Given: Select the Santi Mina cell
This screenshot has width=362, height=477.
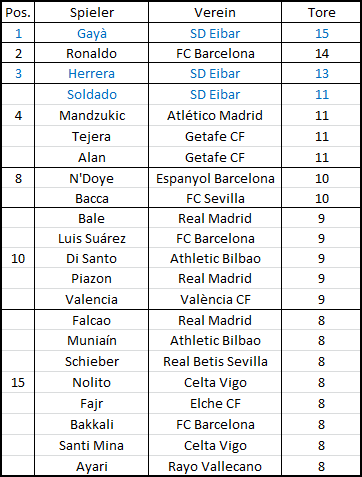Looking at the screenshot, I should click(92, 445).
